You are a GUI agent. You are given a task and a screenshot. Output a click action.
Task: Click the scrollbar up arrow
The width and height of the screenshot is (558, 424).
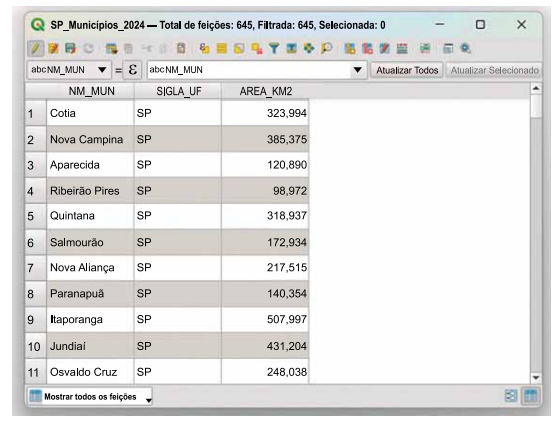point(536,88)
